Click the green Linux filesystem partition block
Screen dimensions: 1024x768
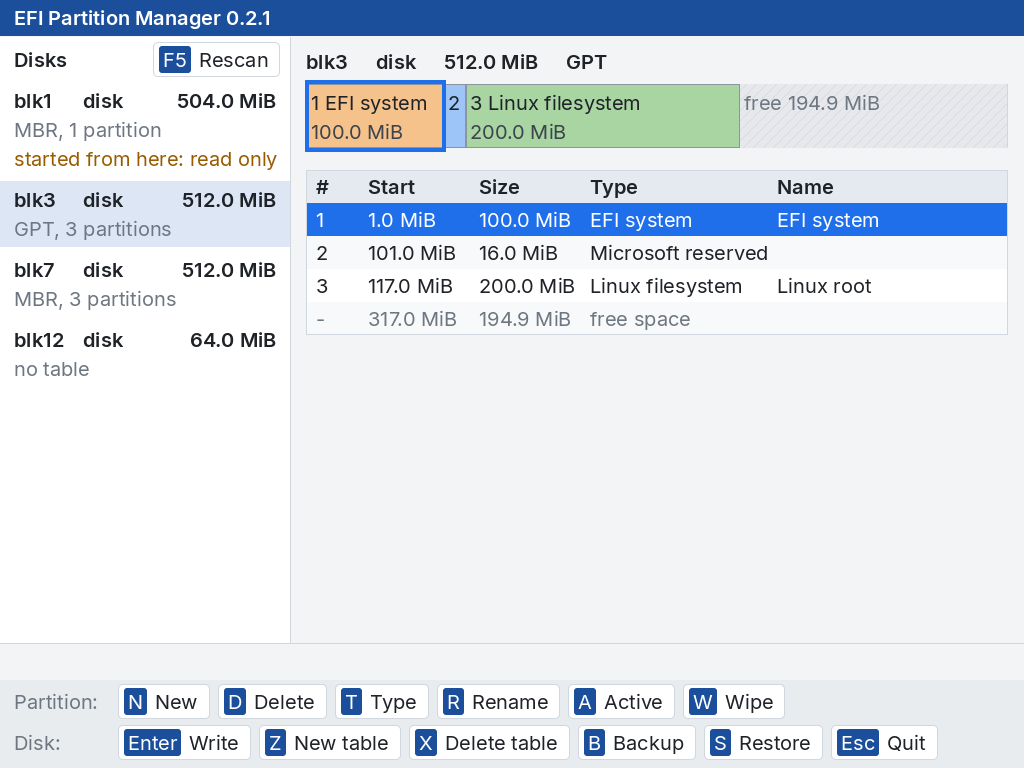(x=603, y=116)
